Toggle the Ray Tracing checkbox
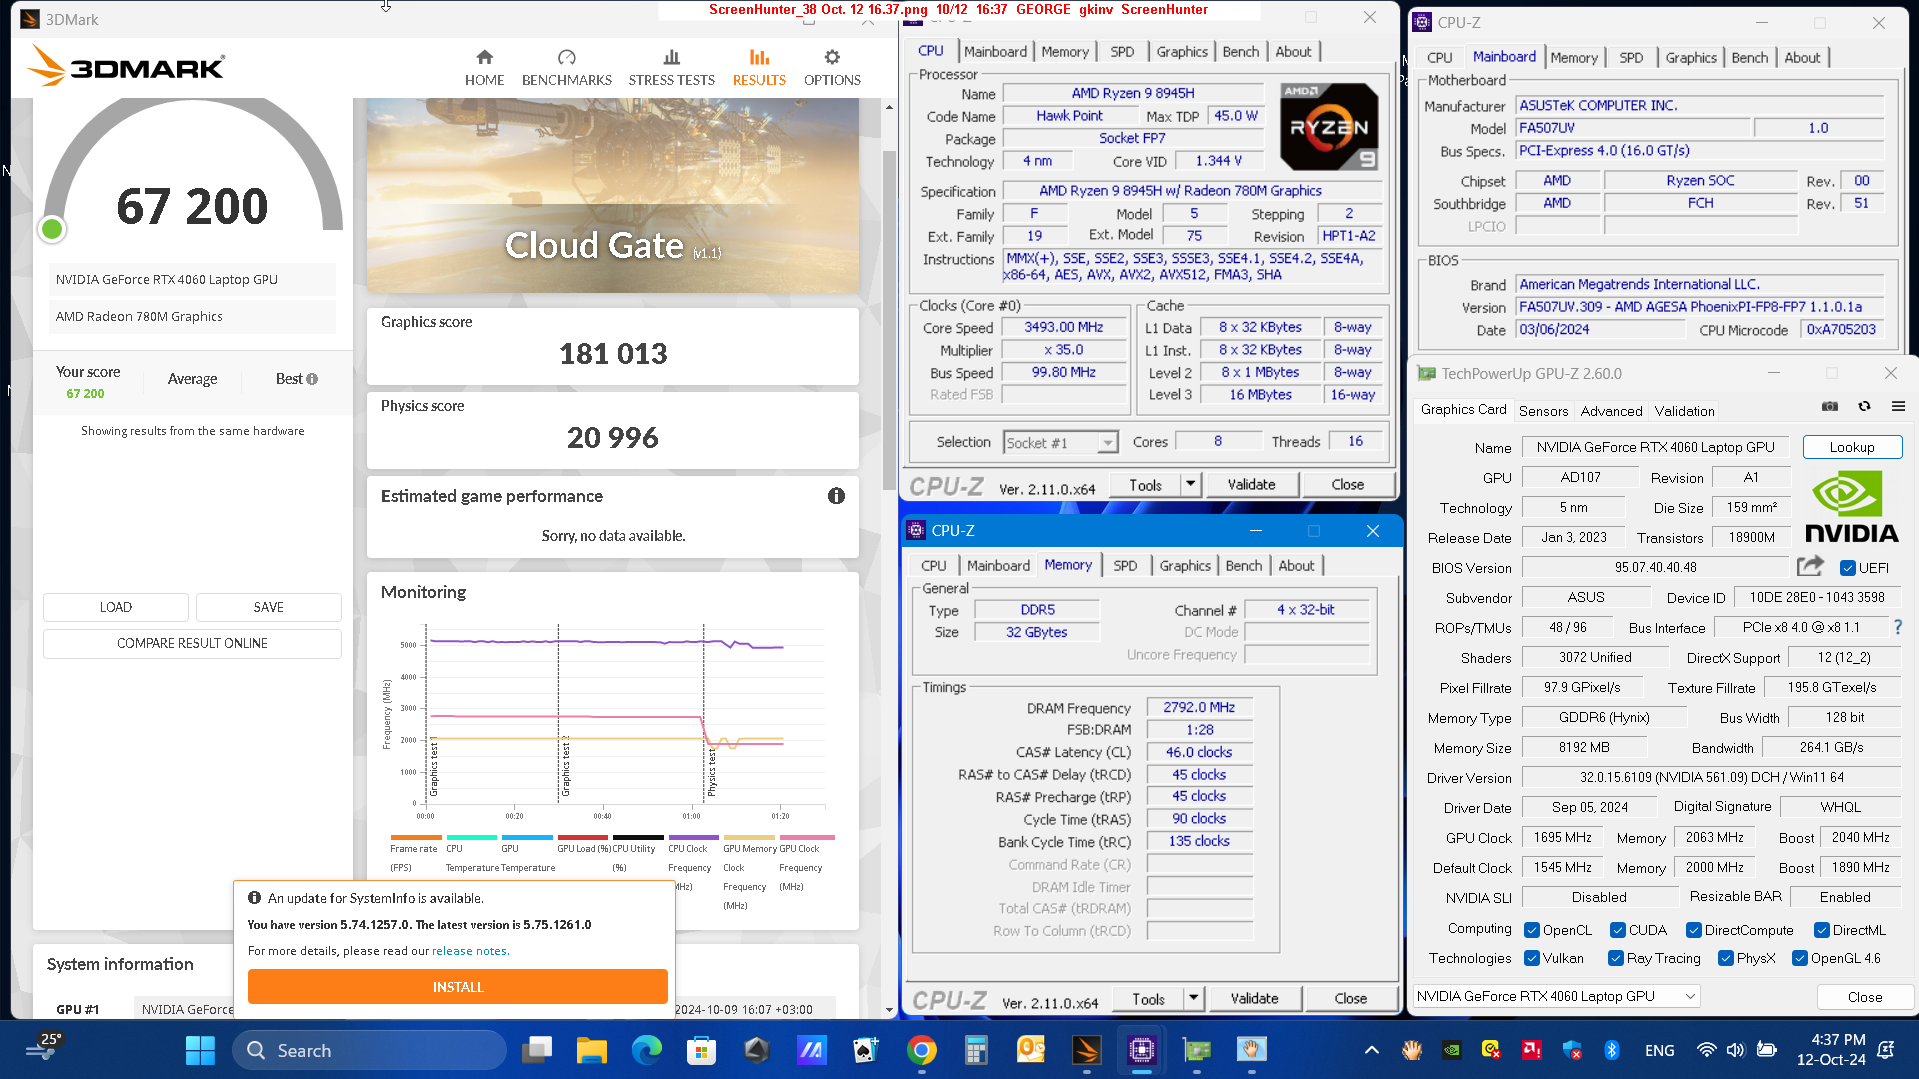The image size is (1919, 1079). [x=1615, y=958]
